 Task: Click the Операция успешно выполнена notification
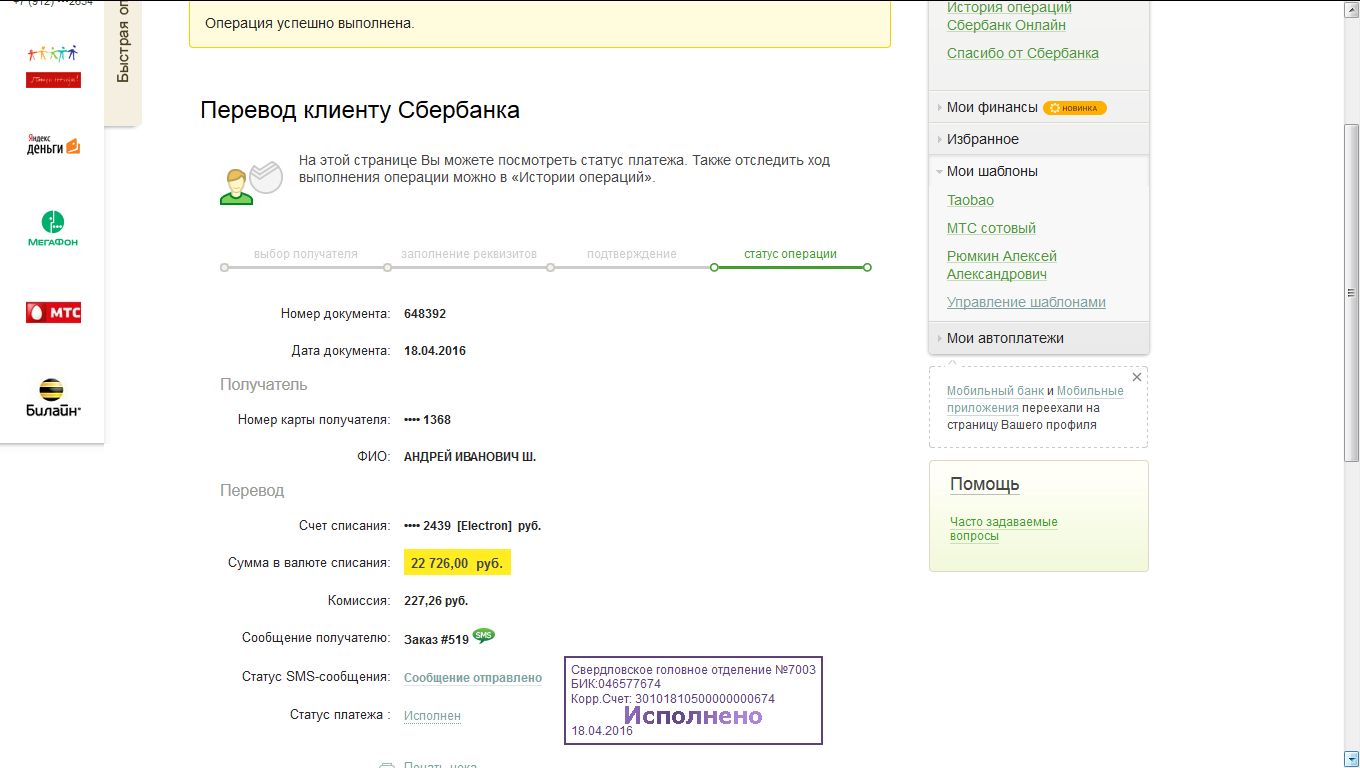pyautogui.click(x=540, y=24)
